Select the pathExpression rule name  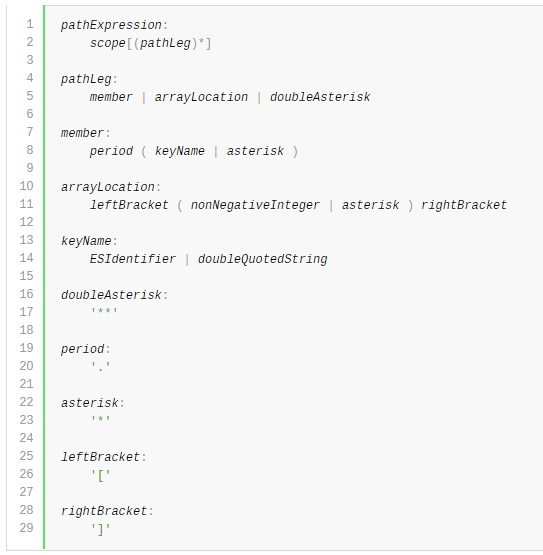tap(111, 25)
